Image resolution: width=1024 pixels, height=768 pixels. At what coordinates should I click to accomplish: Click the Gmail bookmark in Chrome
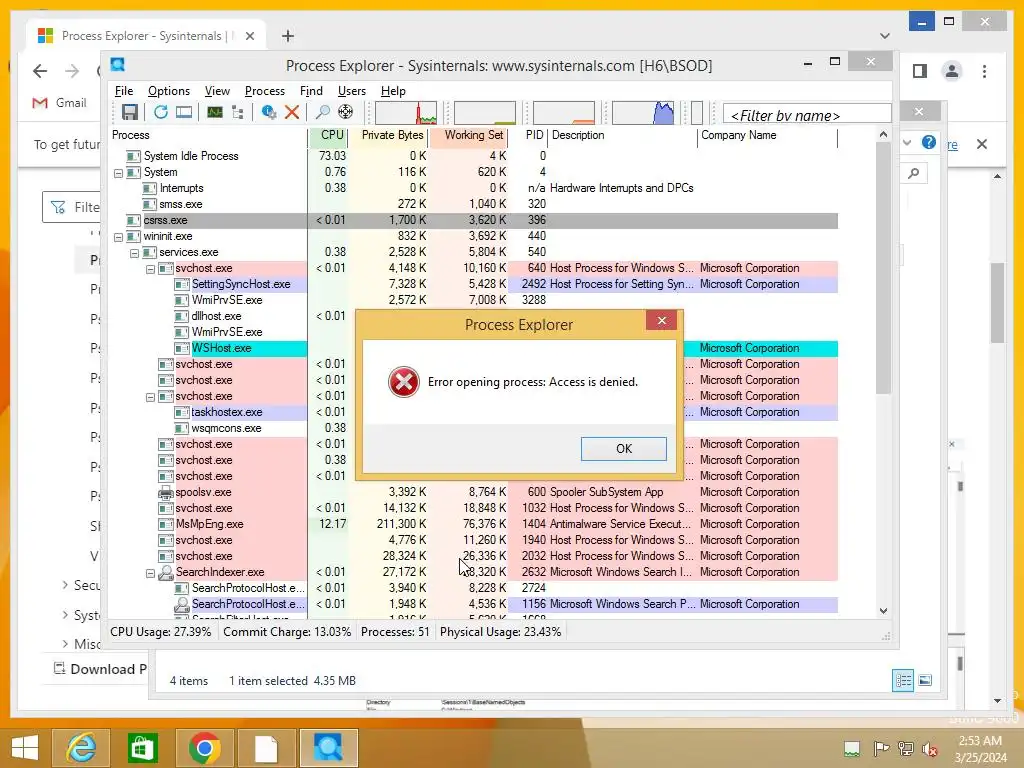coord(59,103)
